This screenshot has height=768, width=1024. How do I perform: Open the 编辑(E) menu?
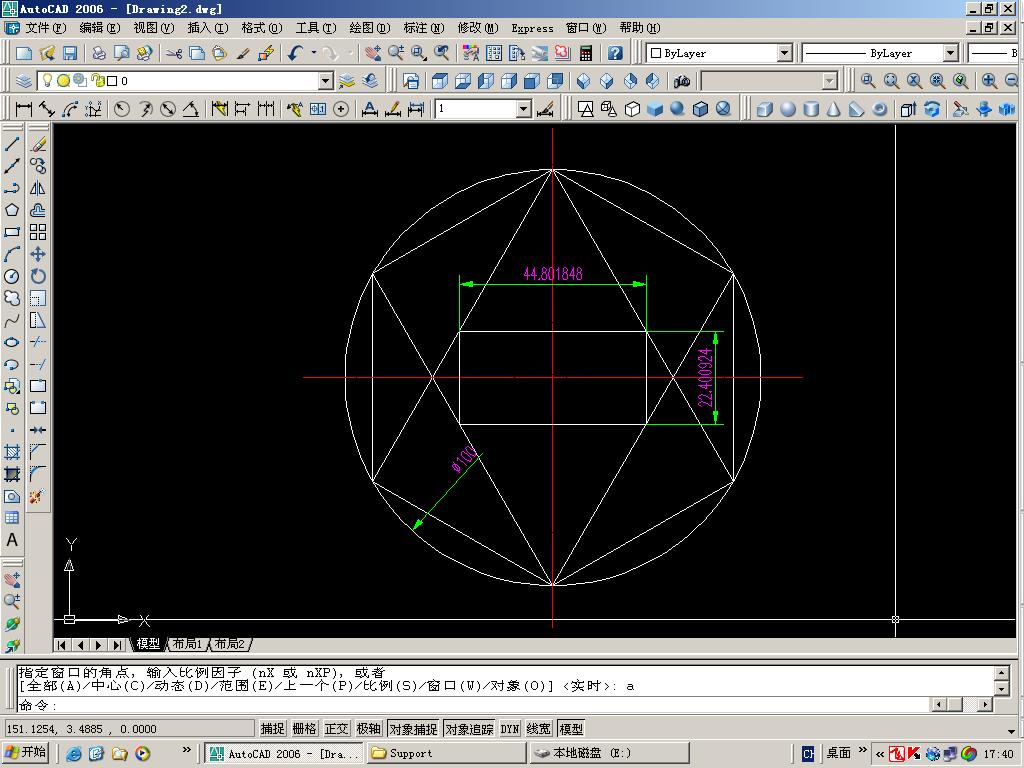pos(100,28)
